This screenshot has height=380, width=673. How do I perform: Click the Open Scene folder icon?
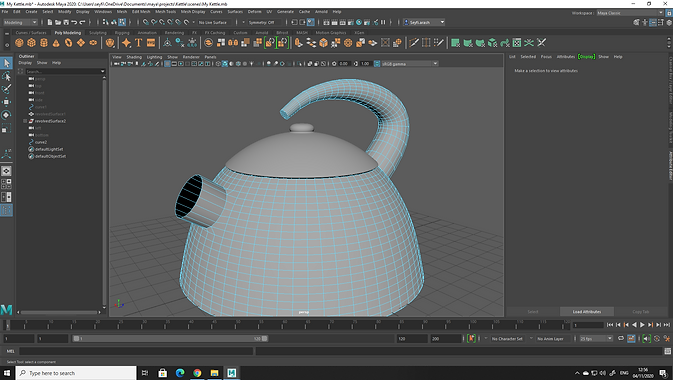pos(58,22)
